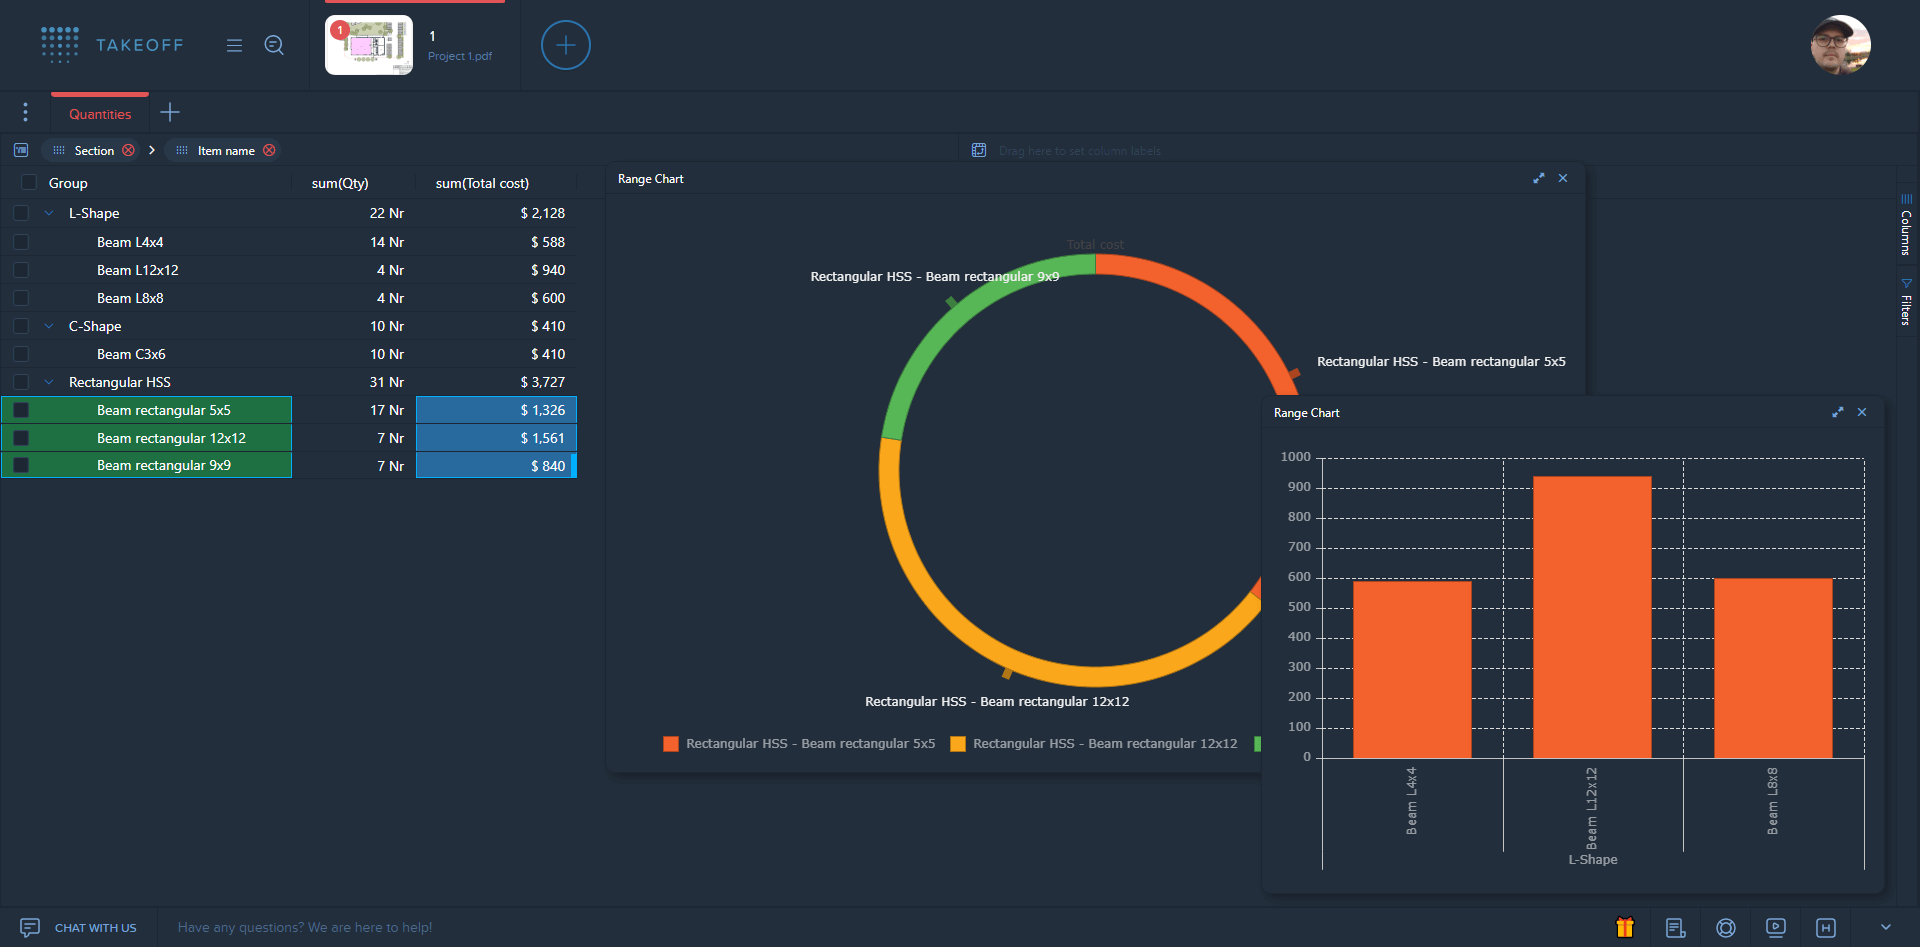Uncheck the Beam rectangular 5x5 checkbox

click(21, 410)
